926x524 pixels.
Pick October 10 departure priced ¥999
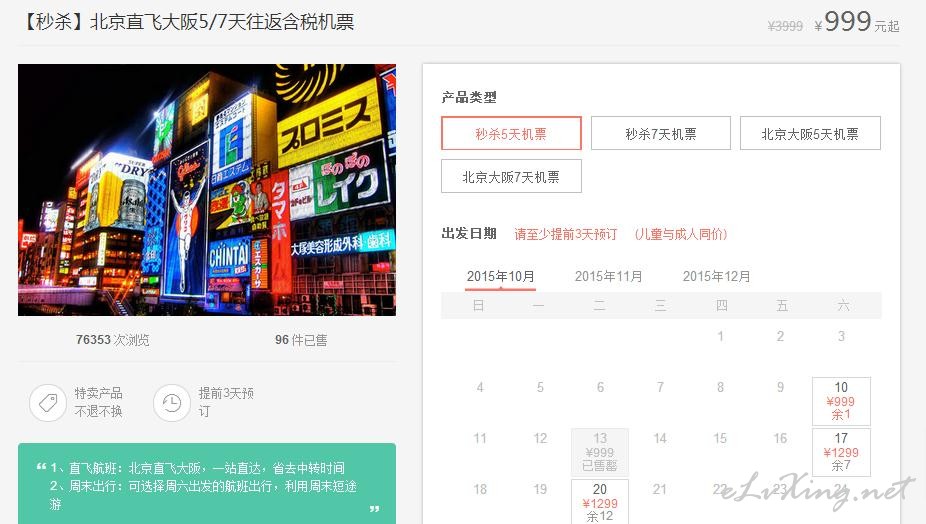coord(841,401)
